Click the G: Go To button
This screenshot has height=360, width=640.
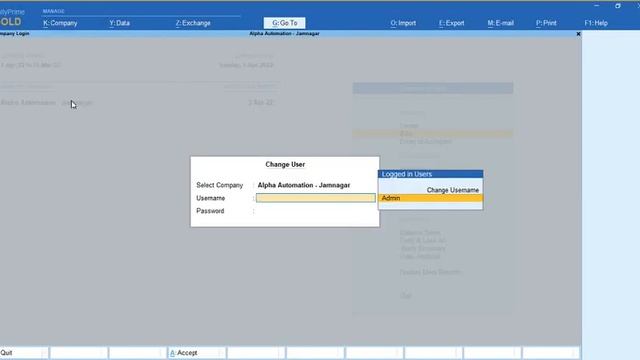[x=284, y=23]
